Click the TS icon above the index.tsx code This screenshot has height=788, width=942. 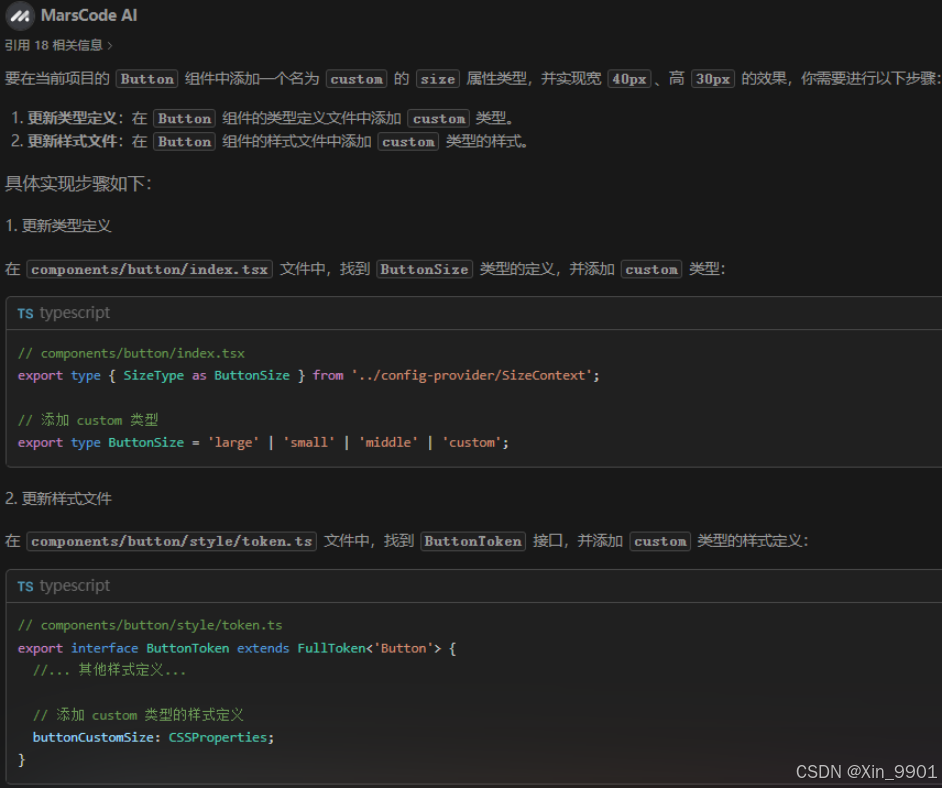pos(25,314)
